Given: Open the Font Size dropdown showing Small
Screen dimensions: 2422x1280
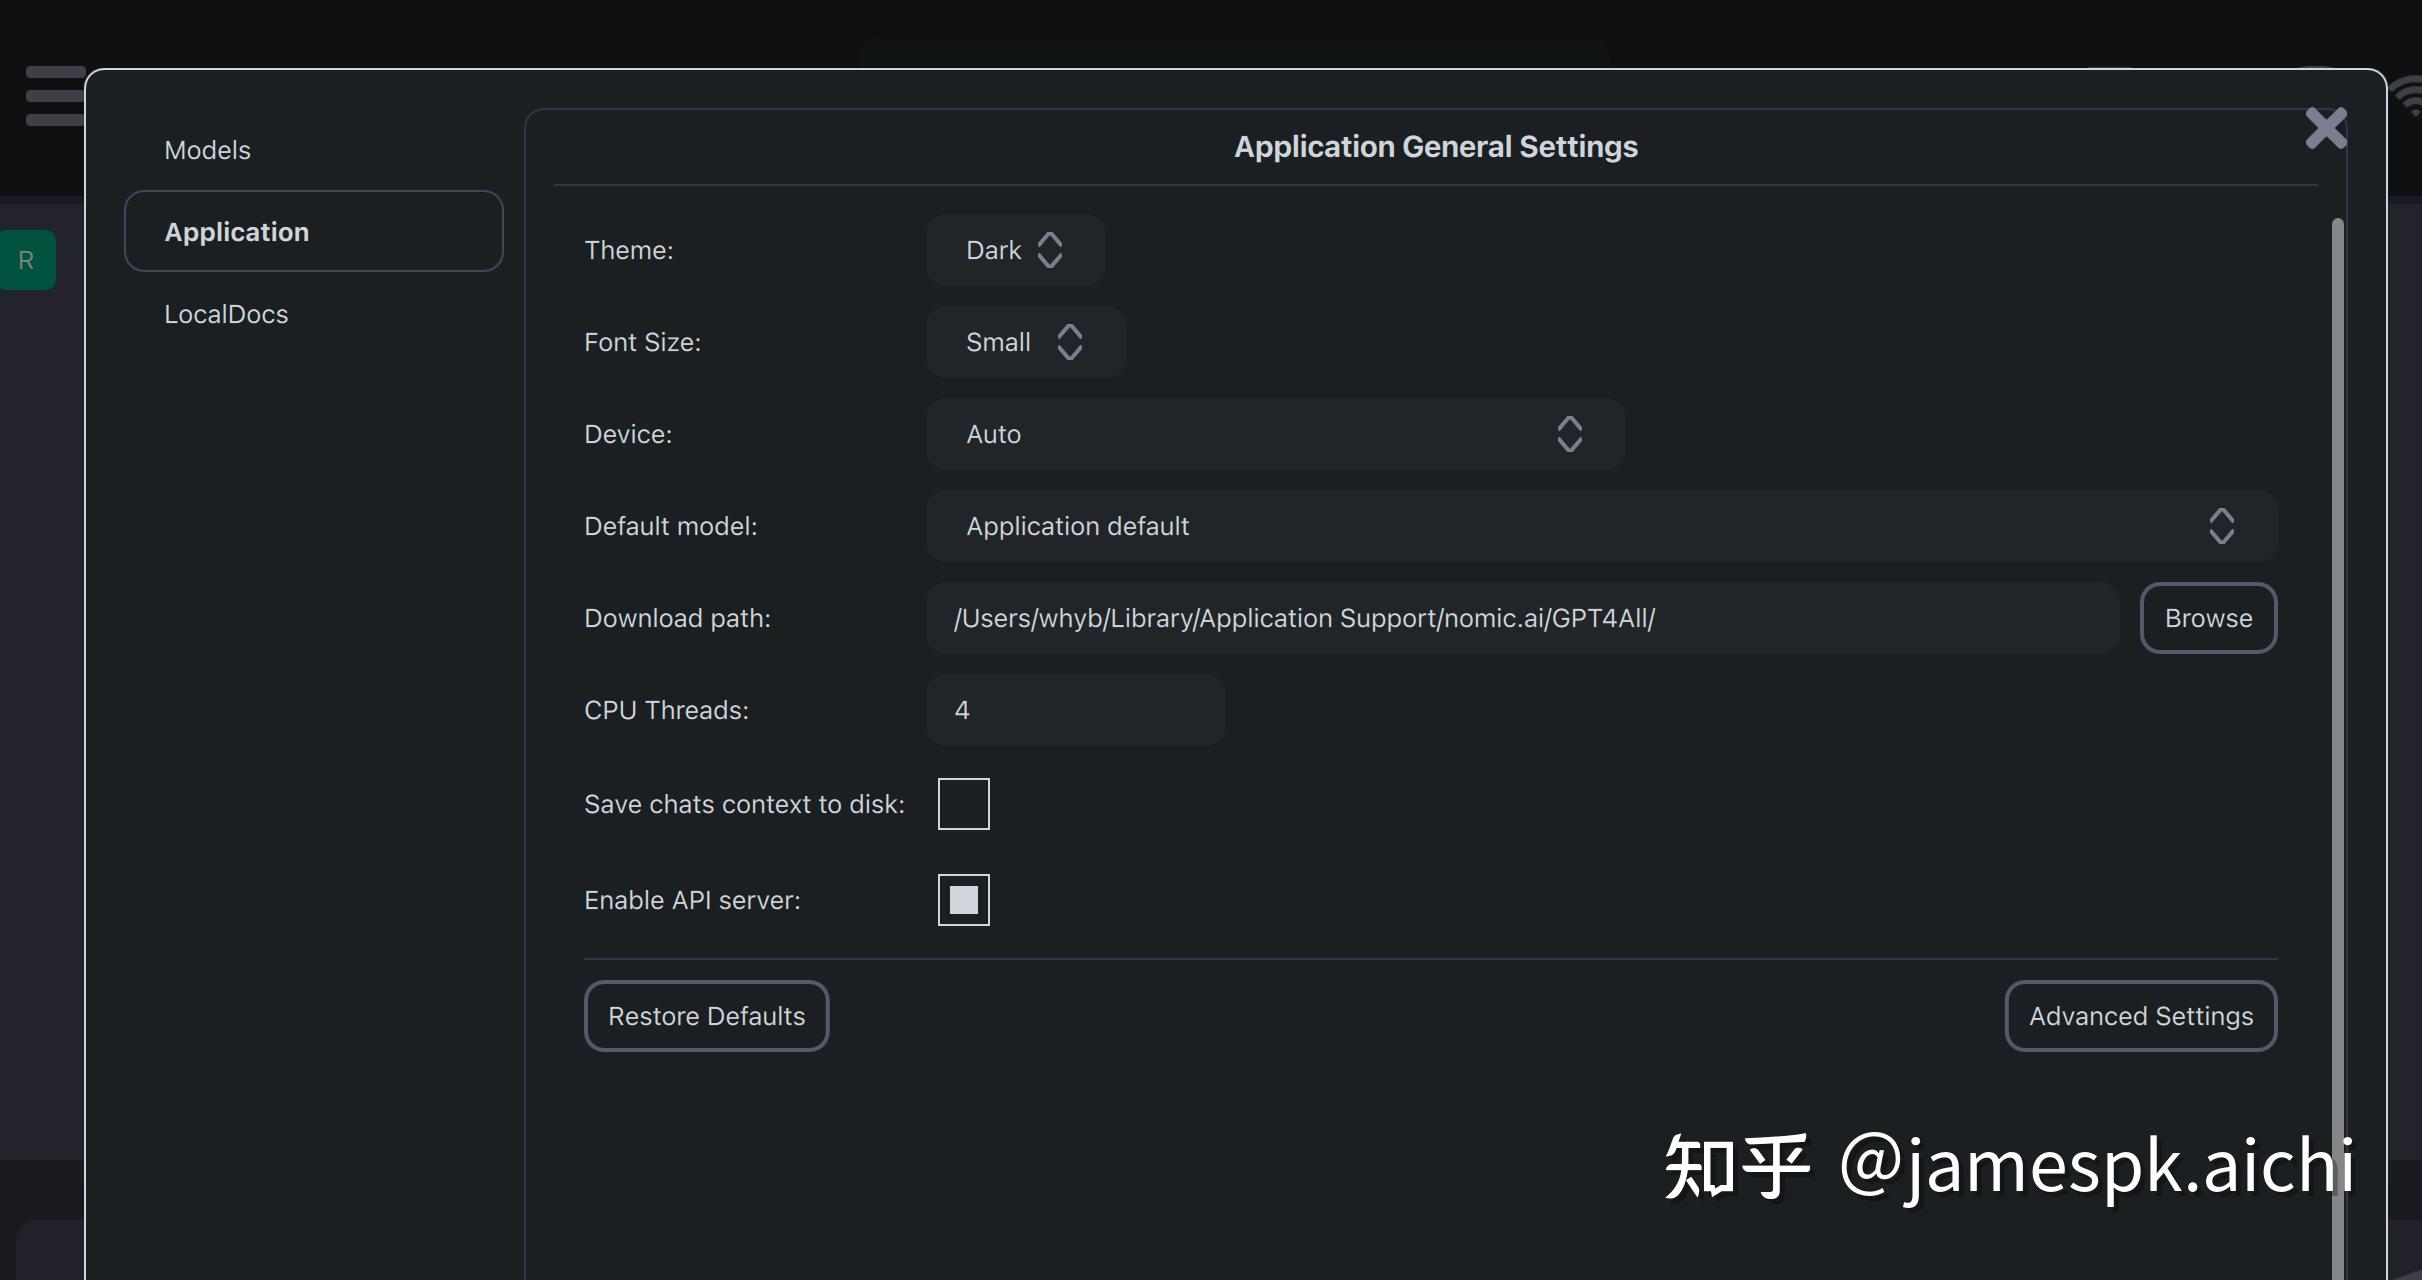Looking at the screenshot, I should tap(998, 342).
